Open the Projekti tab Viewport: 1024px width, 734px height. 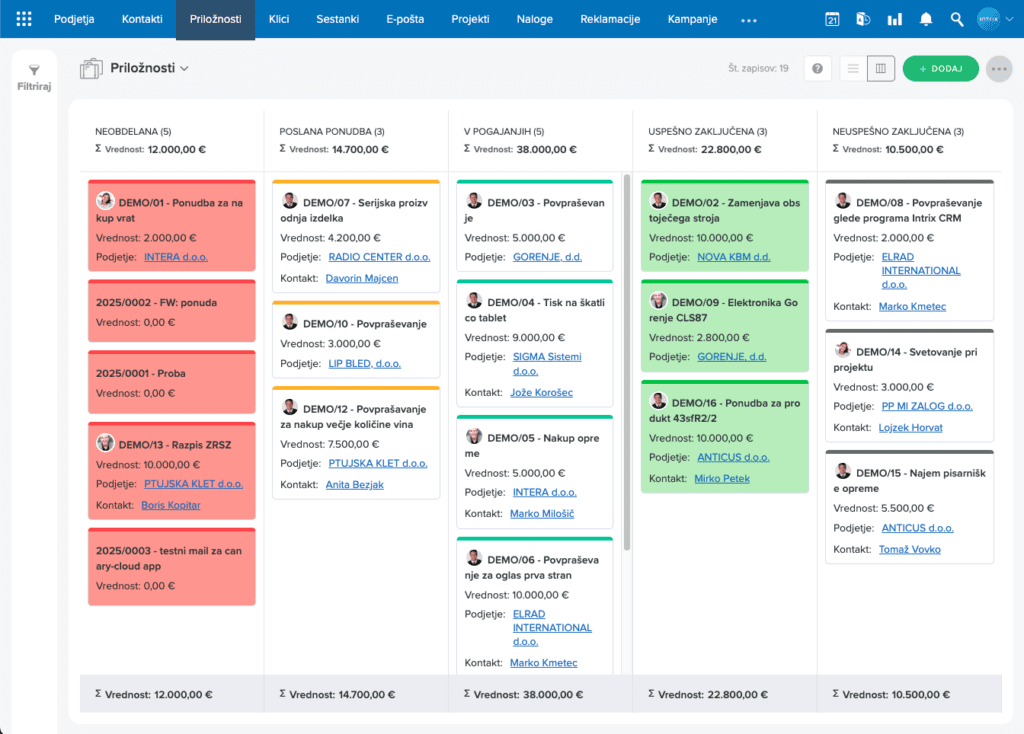[x=470, y=18]
